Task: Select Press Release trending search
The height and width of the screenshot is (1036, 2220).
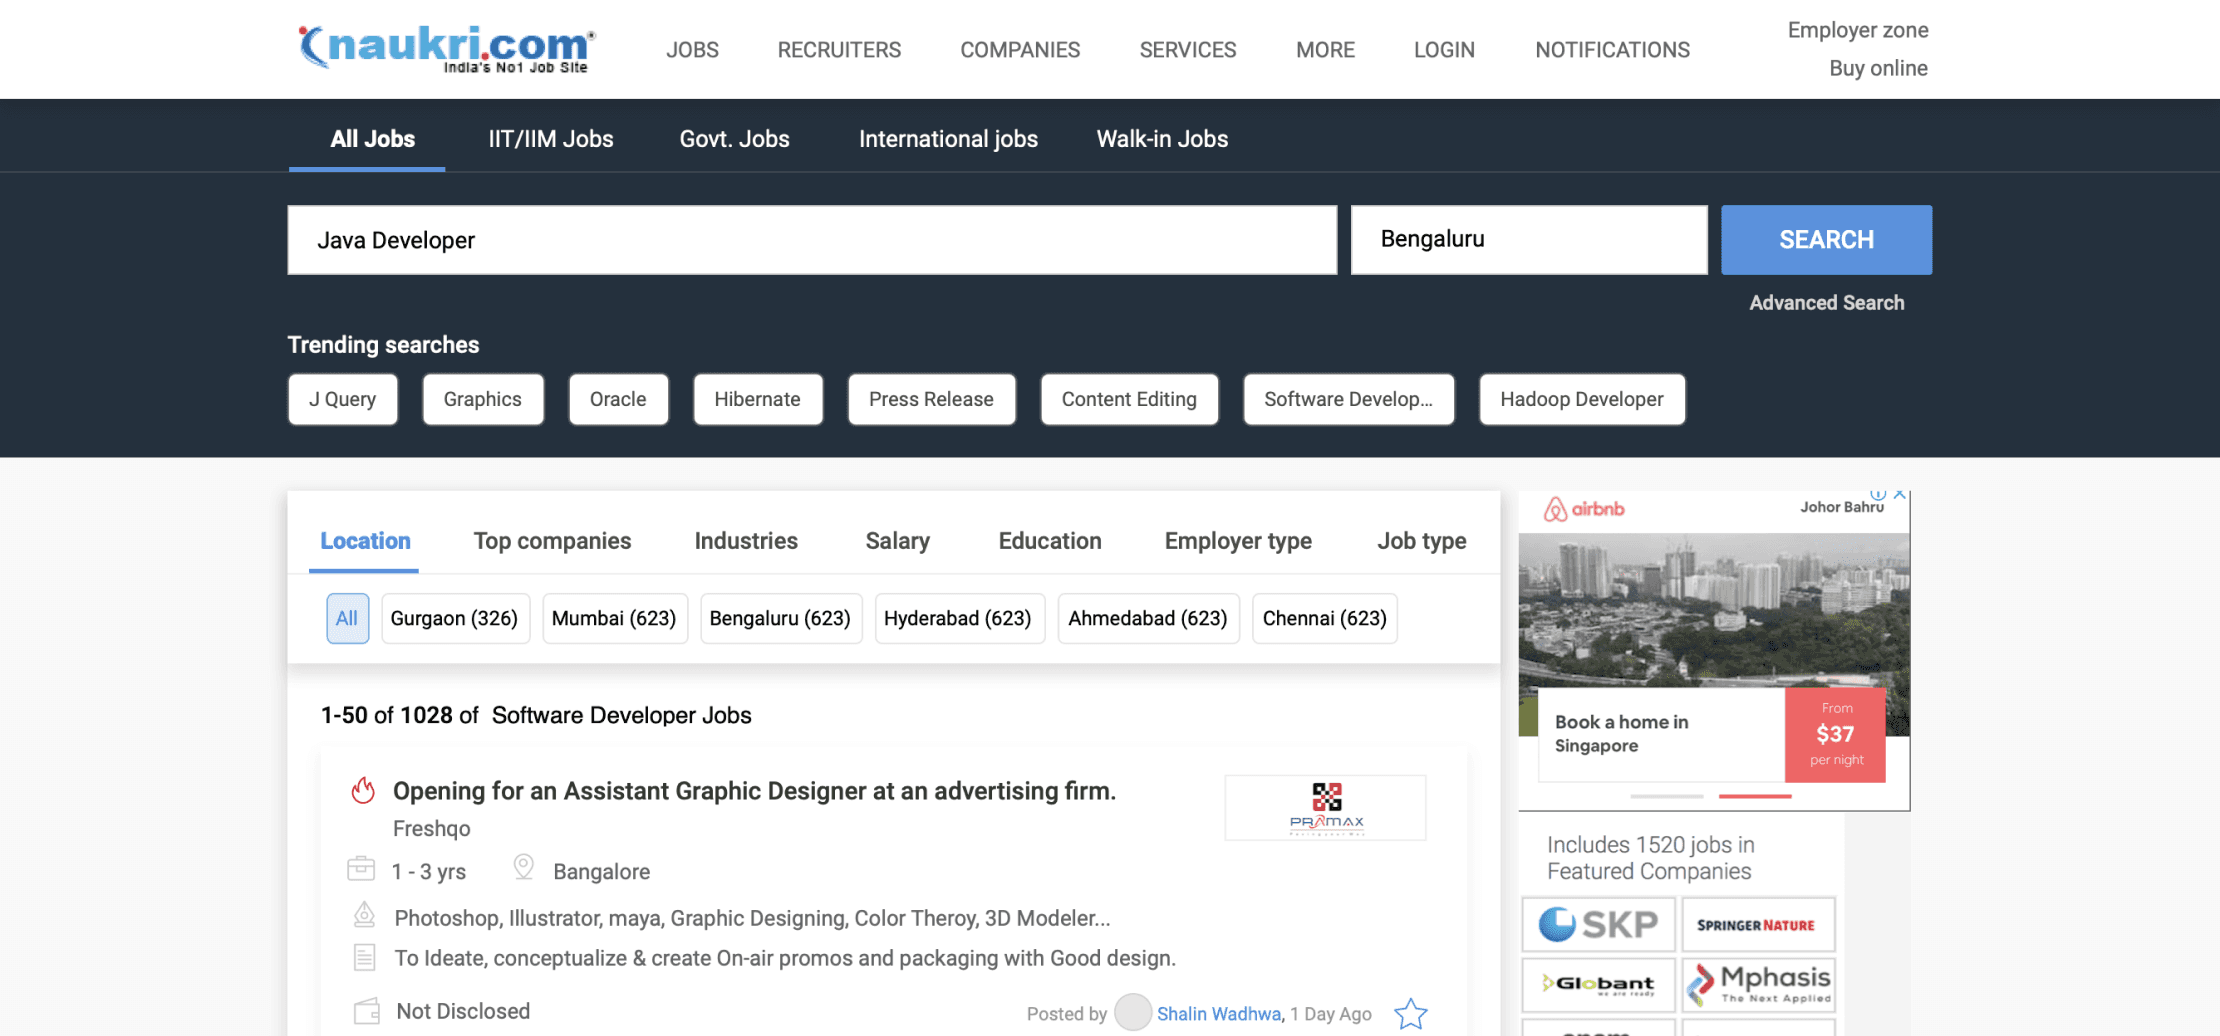Action: point(931,399)
